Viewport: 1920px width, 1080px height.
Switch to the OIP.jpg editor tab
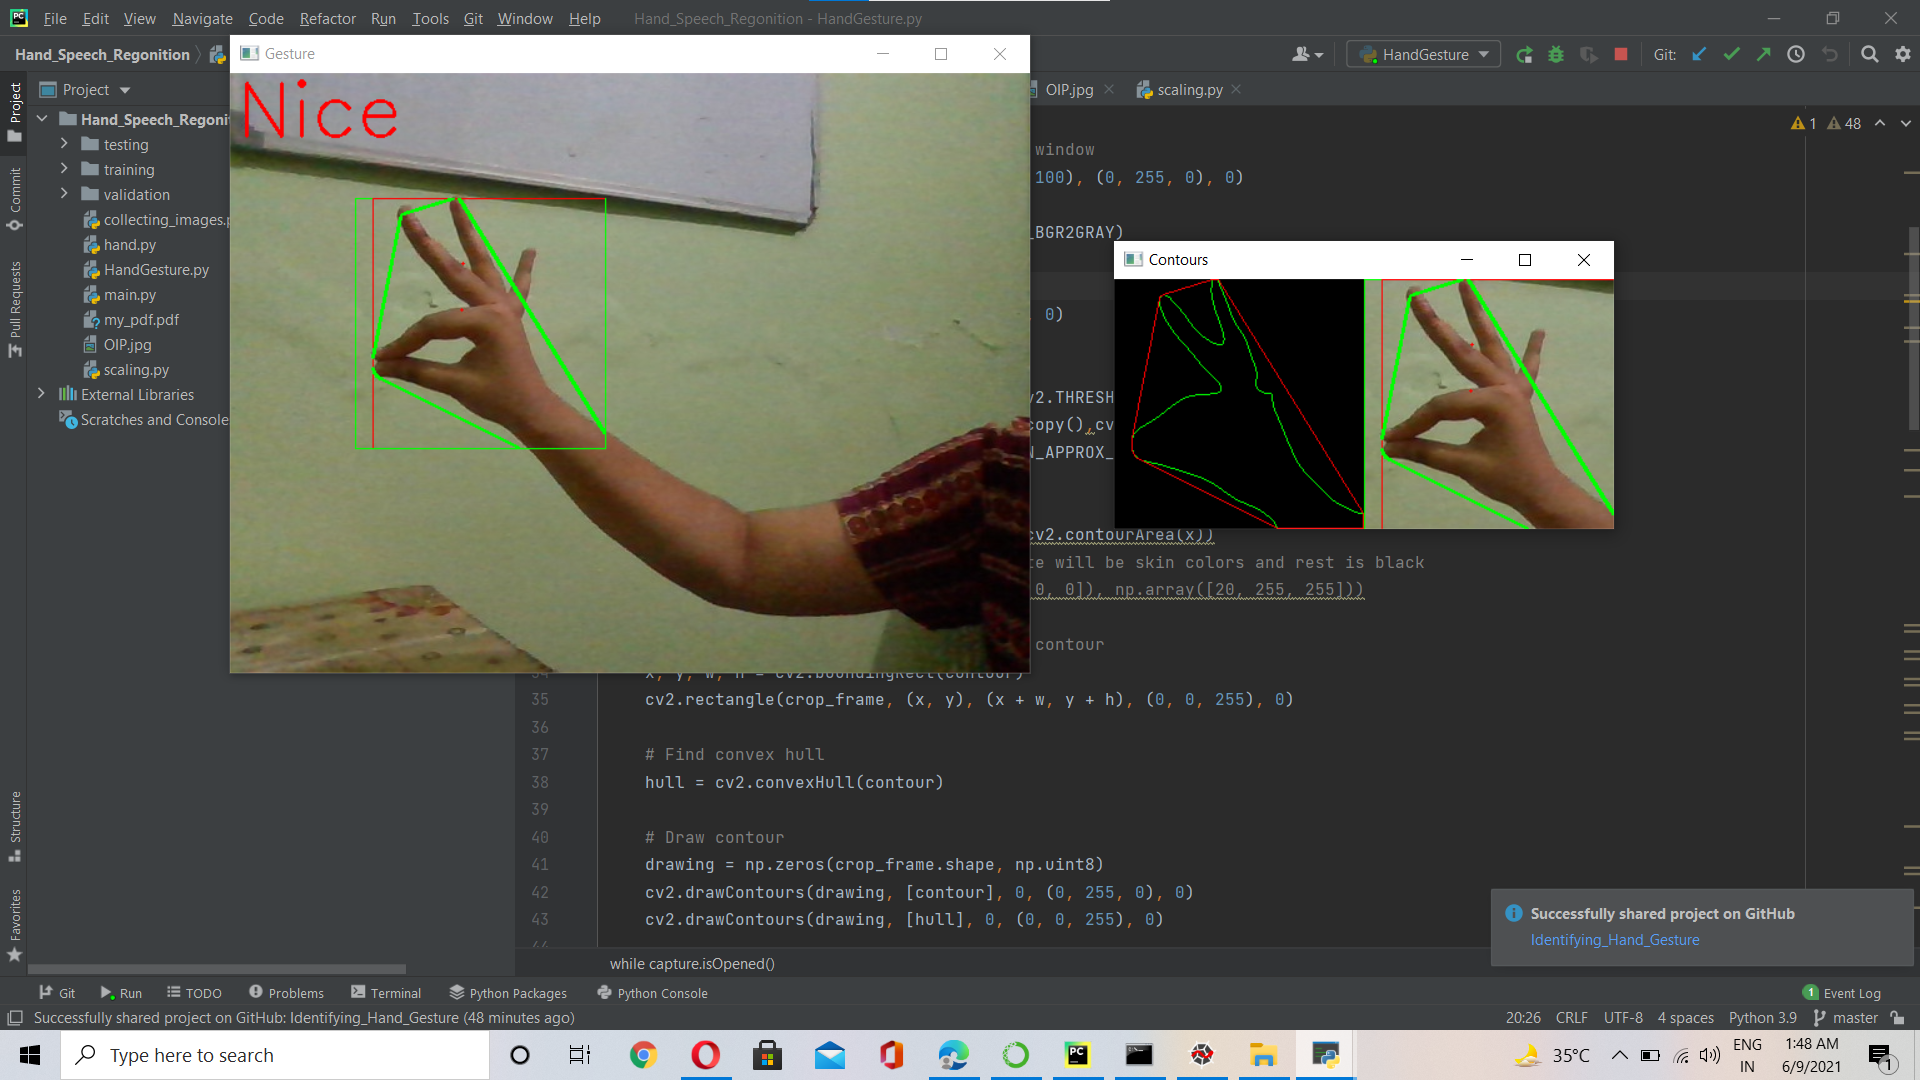tap(1068, 90)
